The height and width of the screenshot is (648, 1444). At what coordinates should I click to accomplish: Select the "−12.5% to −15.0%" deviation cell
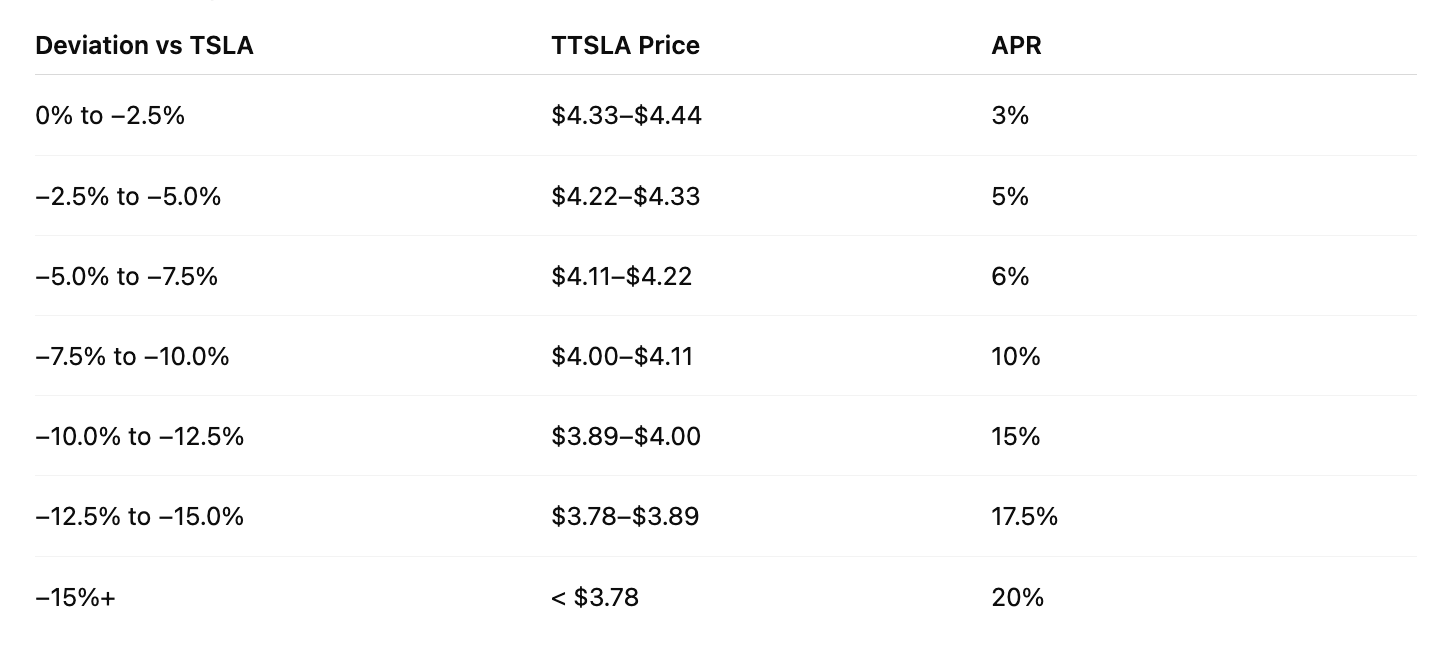pyautogui.click(x=139, y=516)
